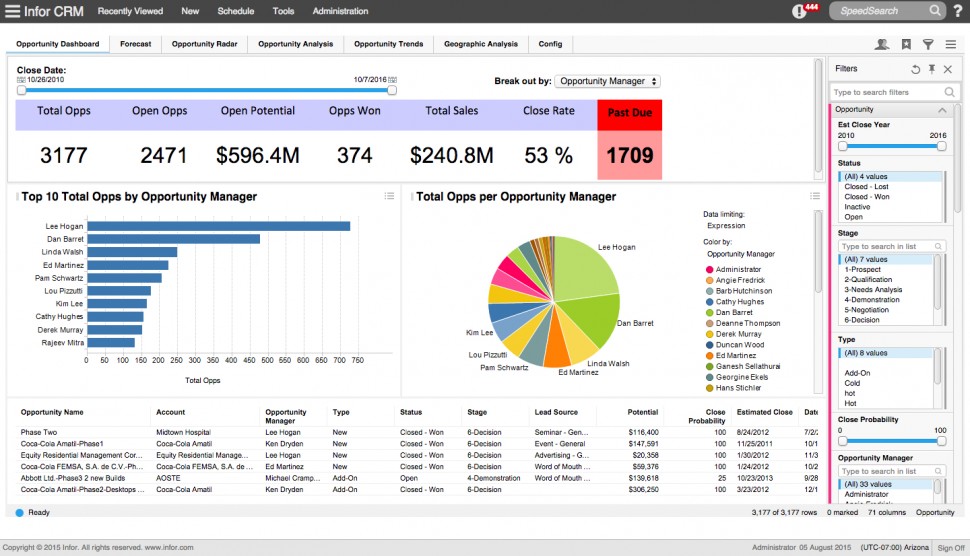Select the Opportunity Dashboard tab
This screenshot has width=970, height=556.
point(58,44)
